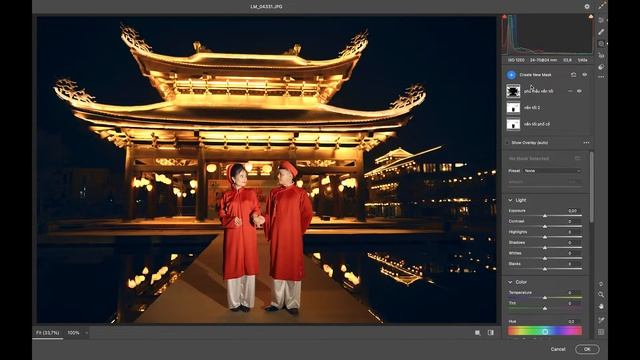Select the first mask thumbnail

[513, 91]
